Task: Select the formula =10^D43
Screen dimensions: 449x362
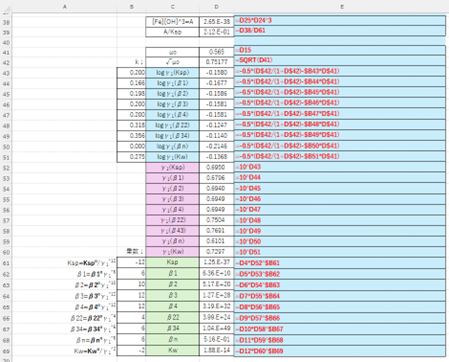Action: pyautogui.click(x=340, y=167)
